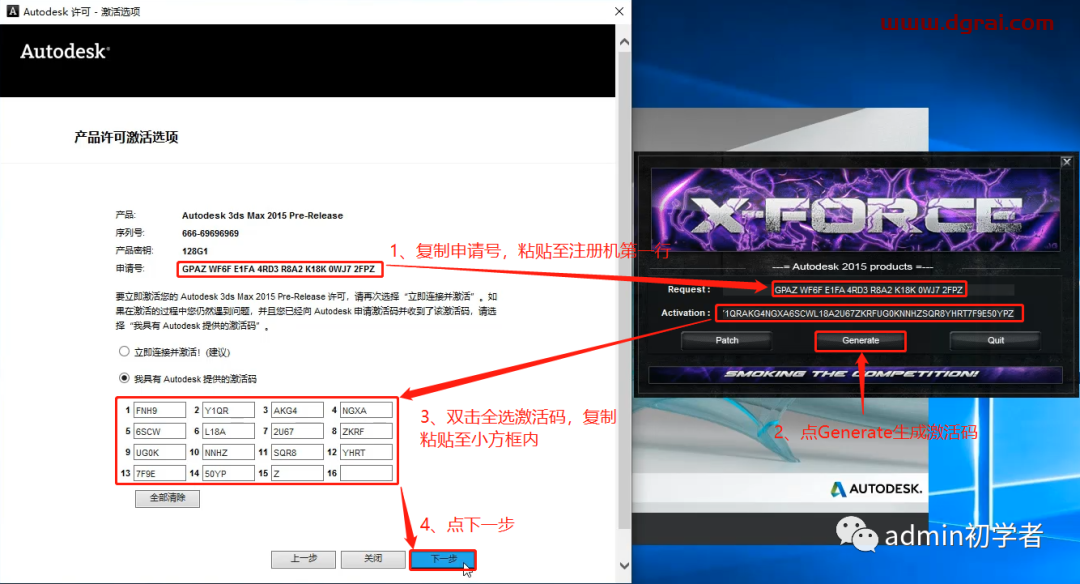
Task: Click activation code field 11 containing SQR8
Action: tap(297, 452)
